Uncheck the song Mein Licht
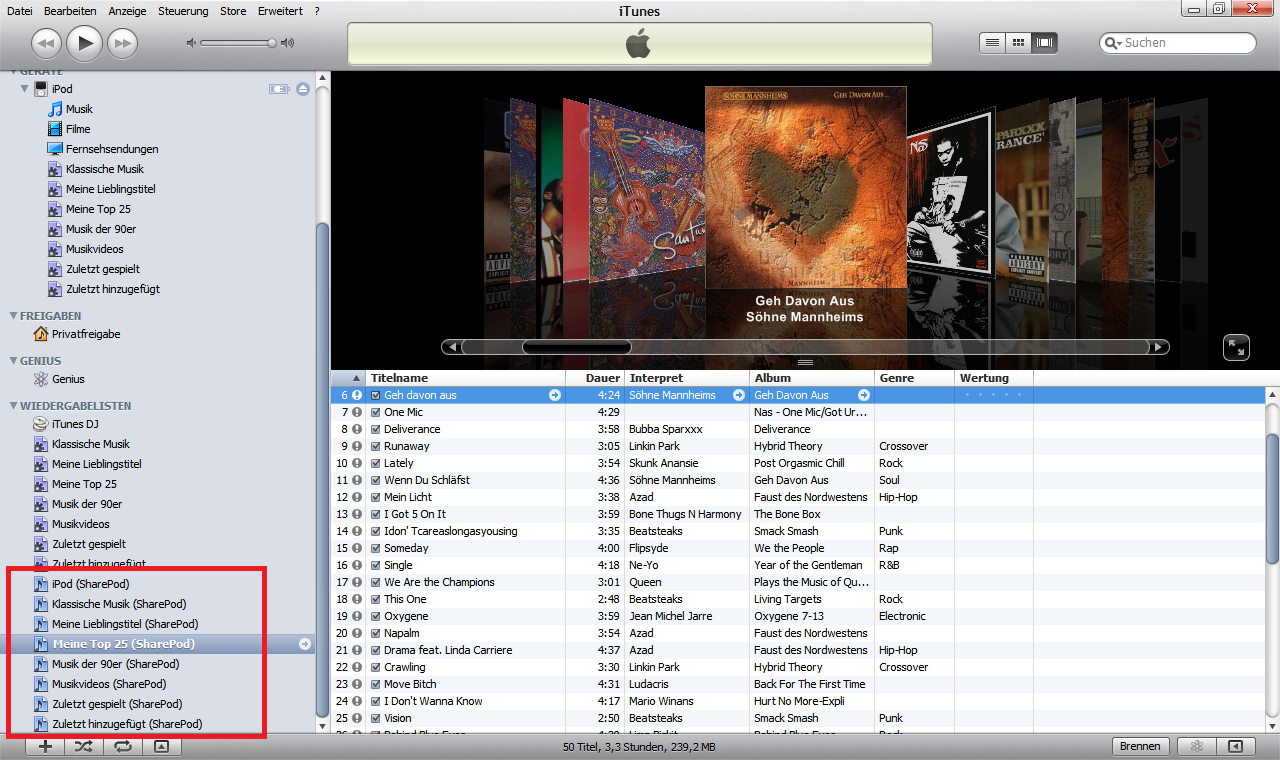Viewport: 1280px width, 760px height. (375, 497)
